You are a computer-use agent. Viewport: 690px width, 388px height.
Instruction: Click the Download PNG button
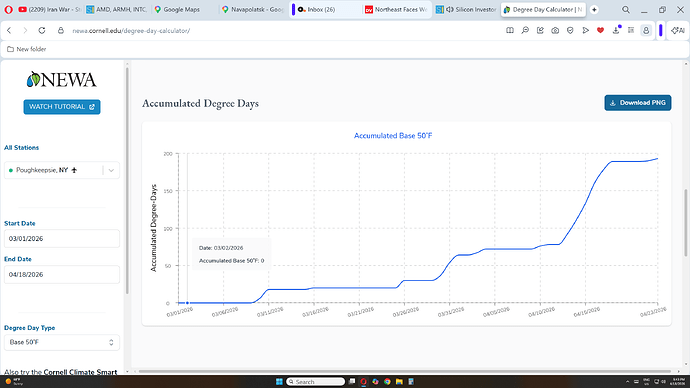click(x=638, y=102)
